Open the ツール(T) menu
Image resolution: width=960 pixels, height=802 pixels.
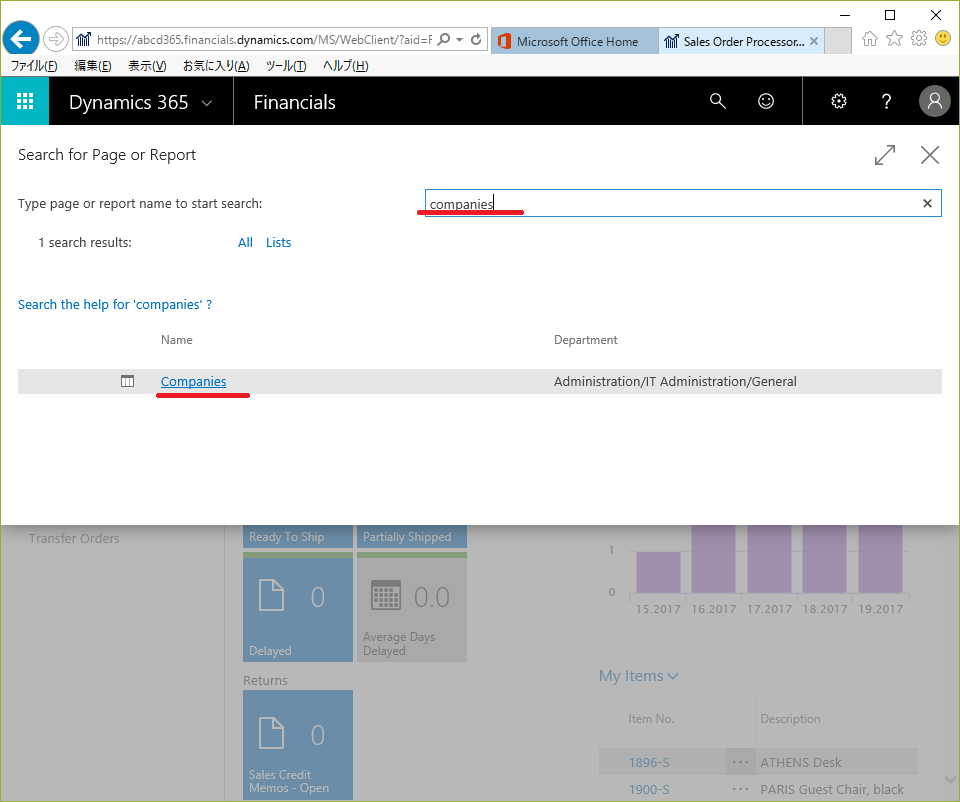pyautogui.click(x=286, y=66)
